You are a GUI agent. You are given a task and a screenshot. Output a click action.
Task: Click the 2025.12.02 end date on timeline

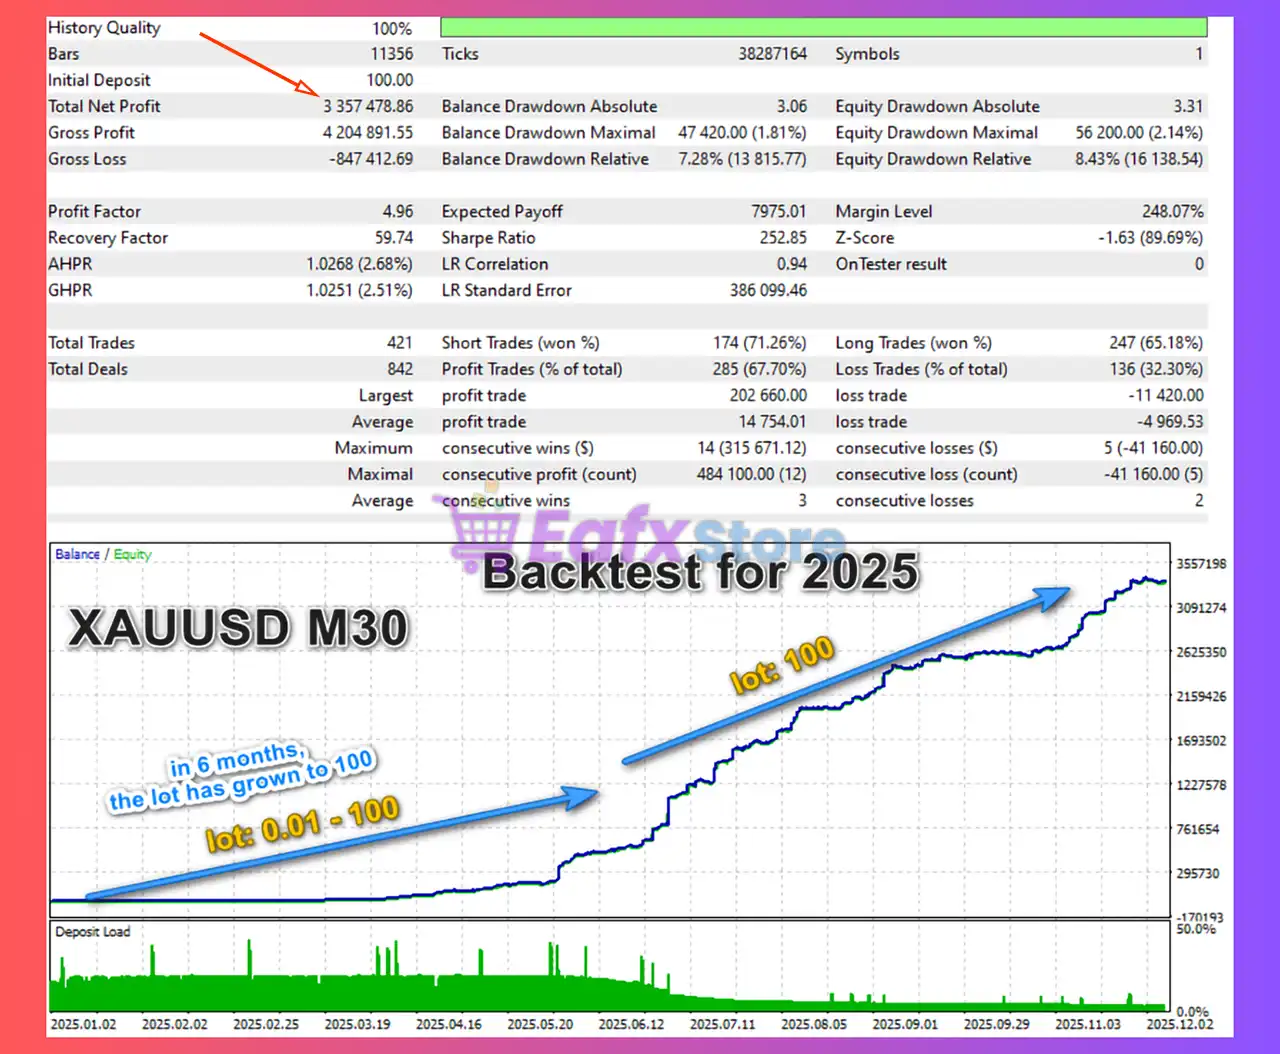[1180, 1024]
